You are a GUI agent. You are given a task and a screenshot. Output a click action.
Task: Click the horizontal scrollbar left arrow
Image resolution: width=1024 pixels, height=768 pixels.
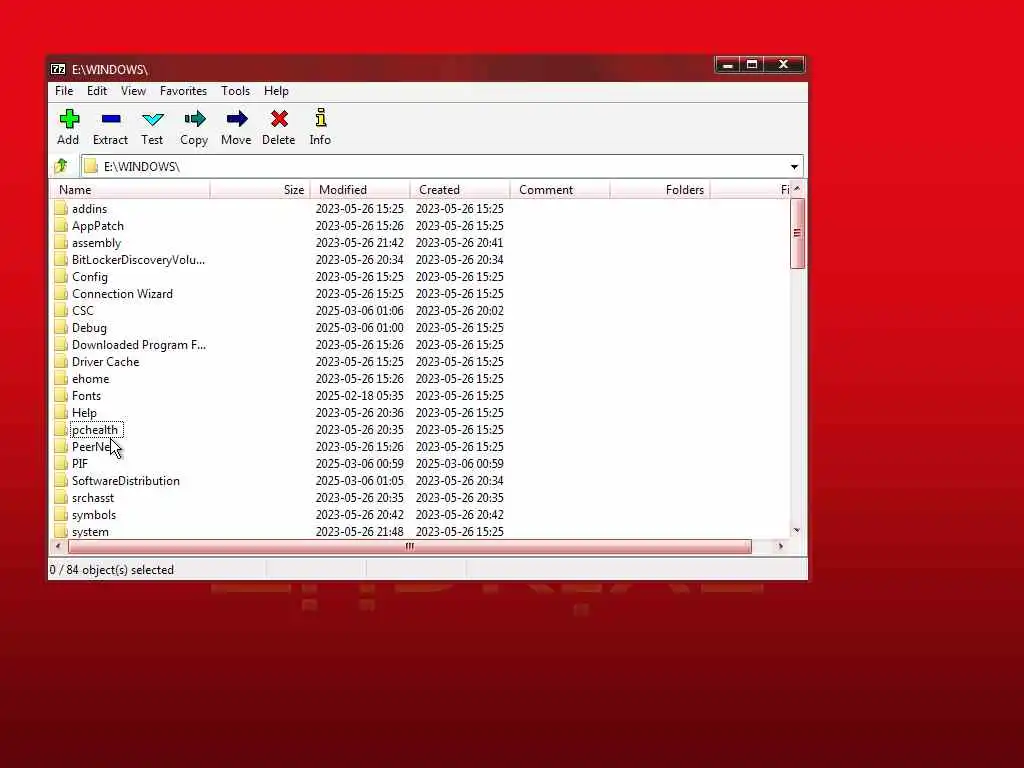(x=58, y=546)
